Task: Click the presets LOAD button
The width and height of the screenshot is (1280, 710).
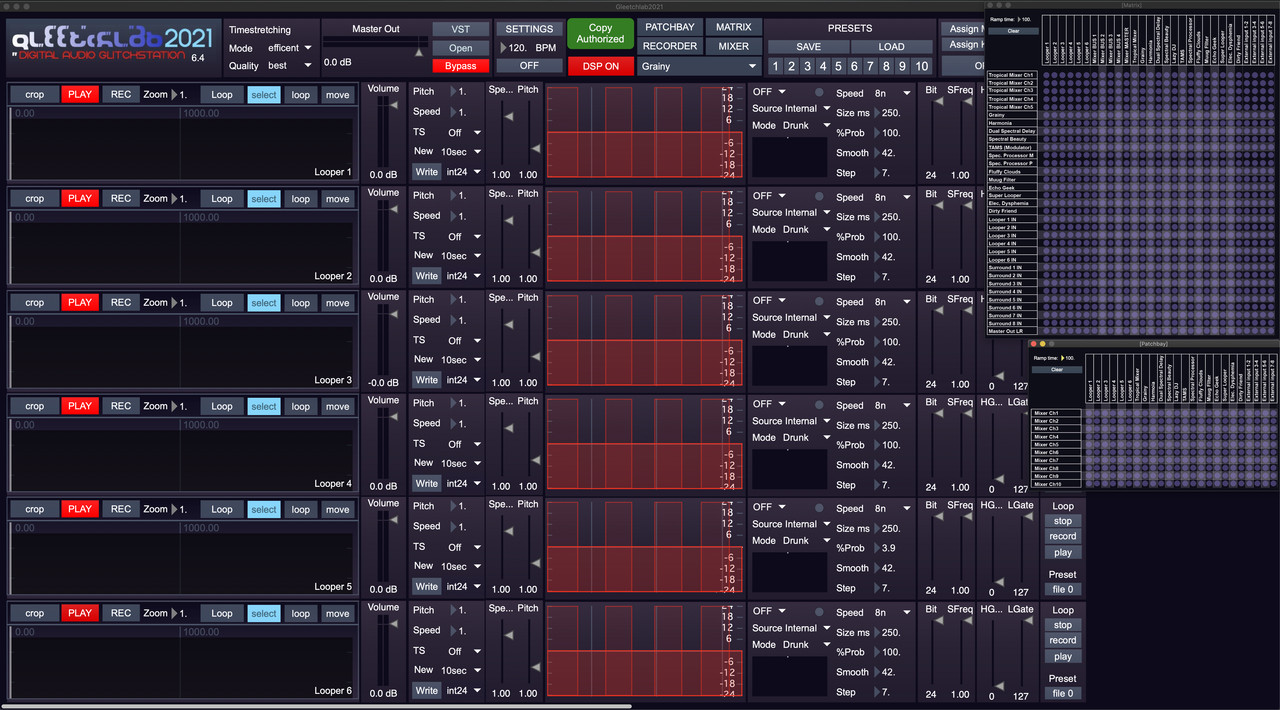Action: tap(891, 46)
